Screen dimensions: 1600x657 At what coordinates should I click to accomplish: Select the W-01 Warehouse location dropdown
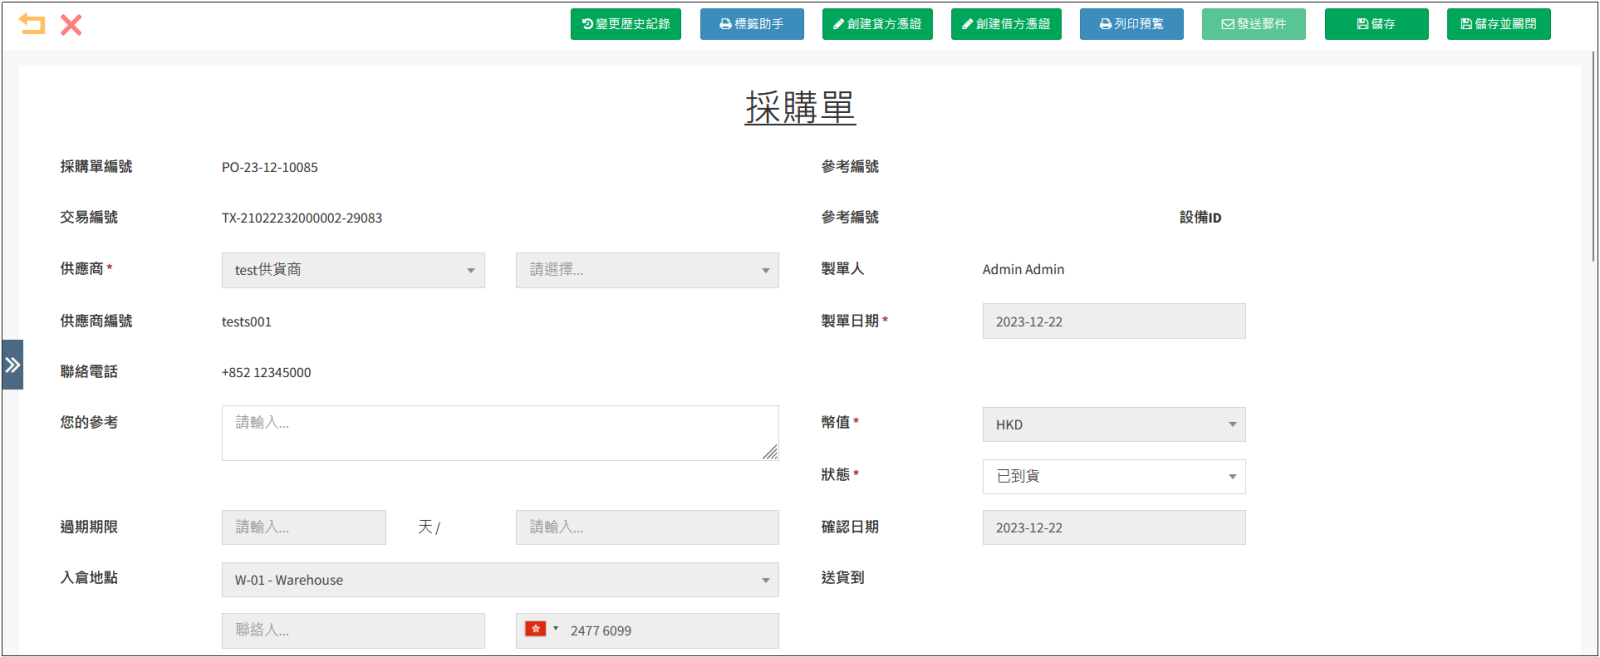tap(500, 580)
